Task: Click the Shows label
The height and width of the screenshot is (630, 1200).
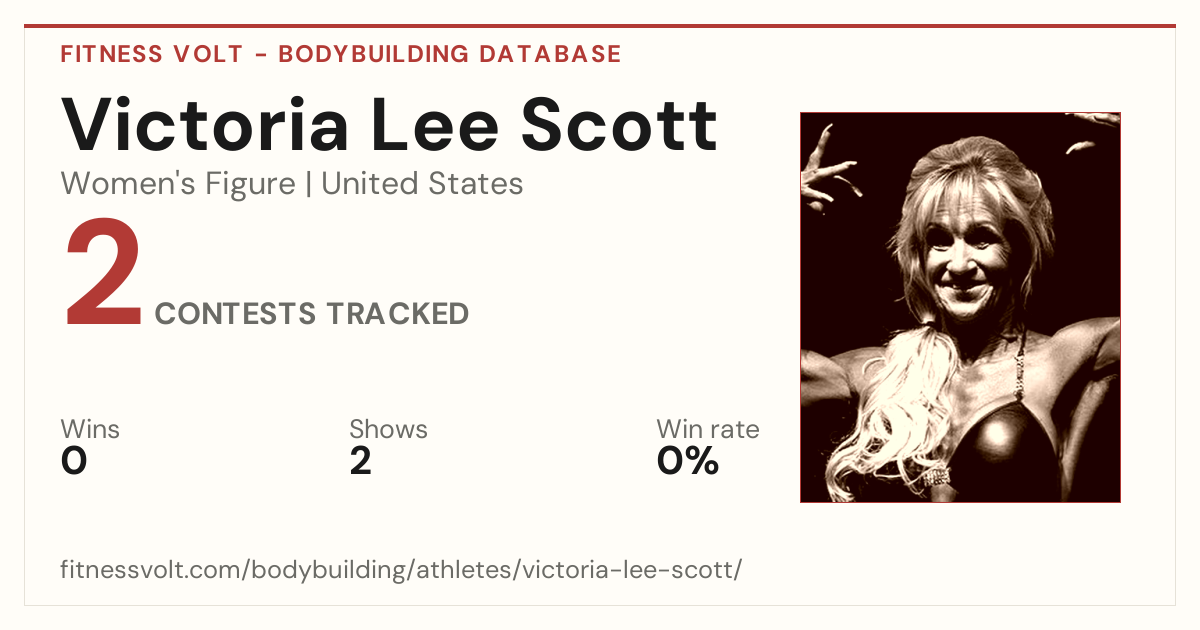Action: (388, 430)
